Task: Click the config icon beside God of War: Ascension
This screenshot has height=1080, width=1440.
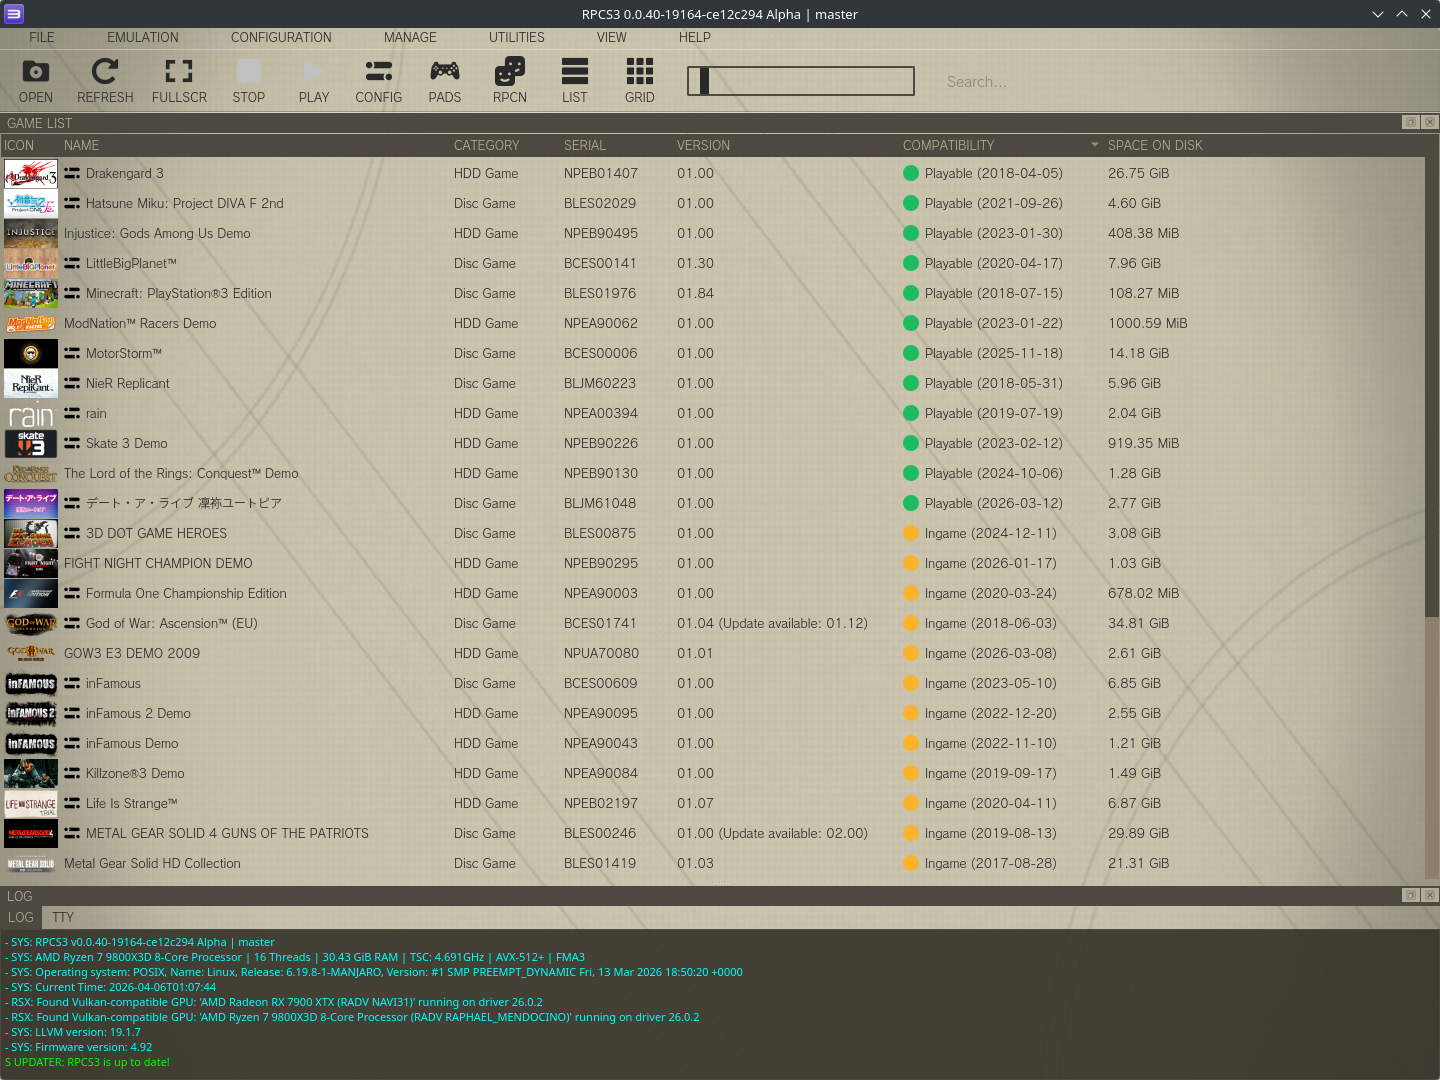Action: (72, 623)
